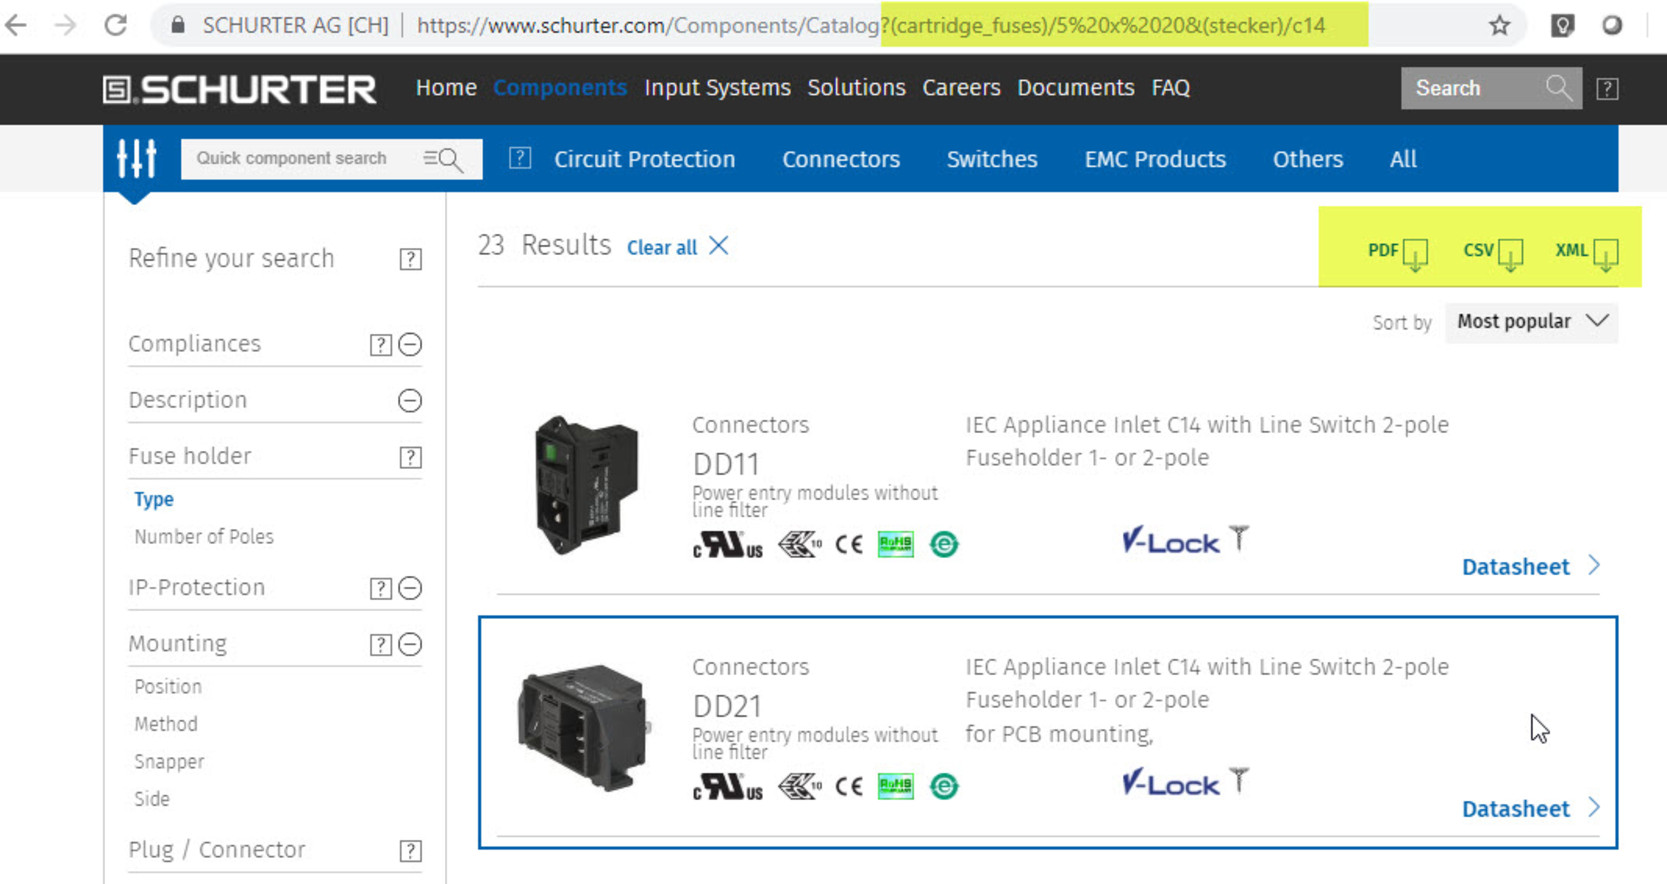
Task: Open Input Systems in top navigation
Action: 717,88
